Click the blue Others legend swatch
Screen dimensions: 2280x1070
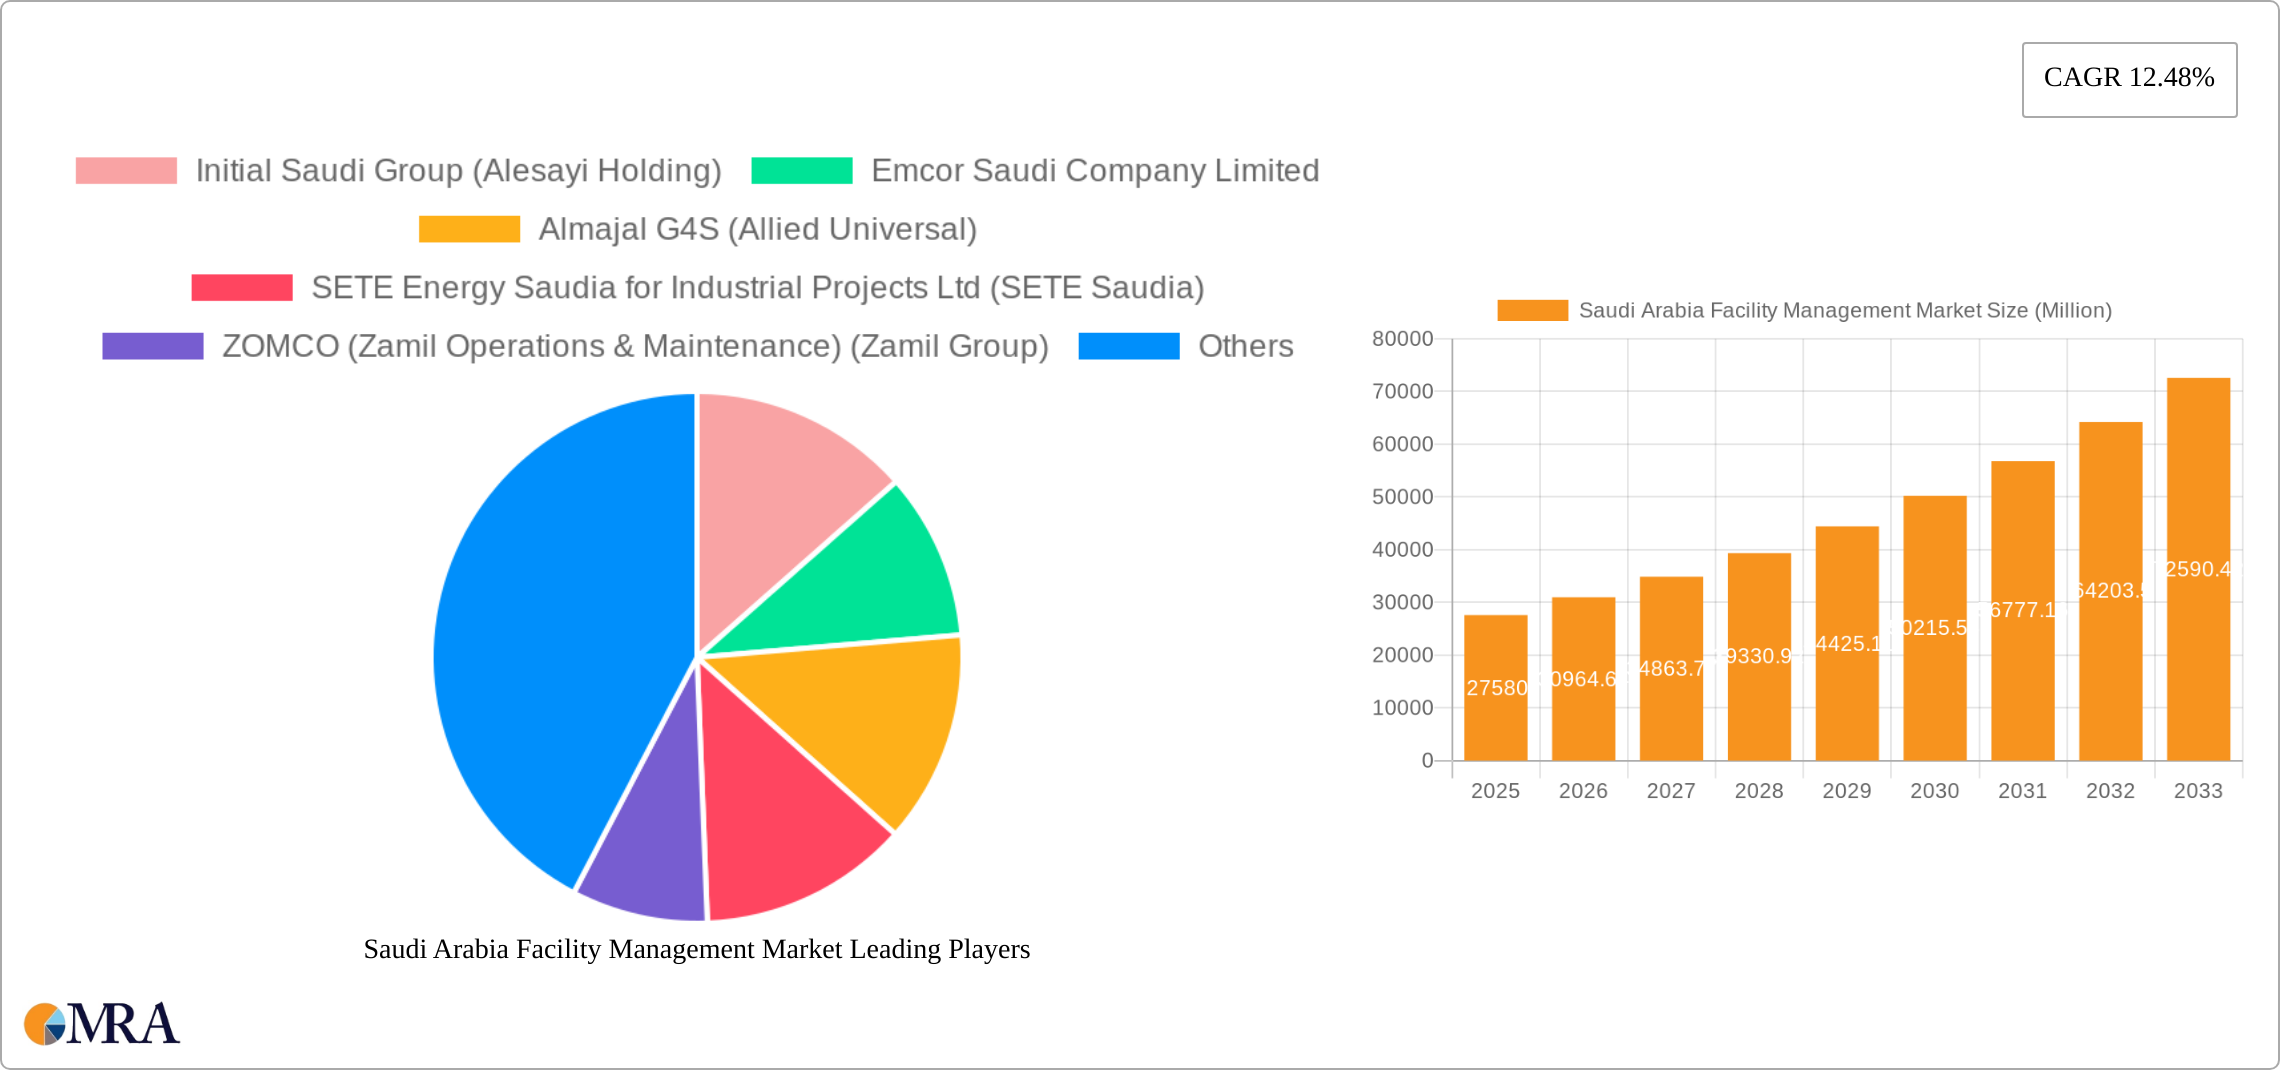pos(1128,346)
